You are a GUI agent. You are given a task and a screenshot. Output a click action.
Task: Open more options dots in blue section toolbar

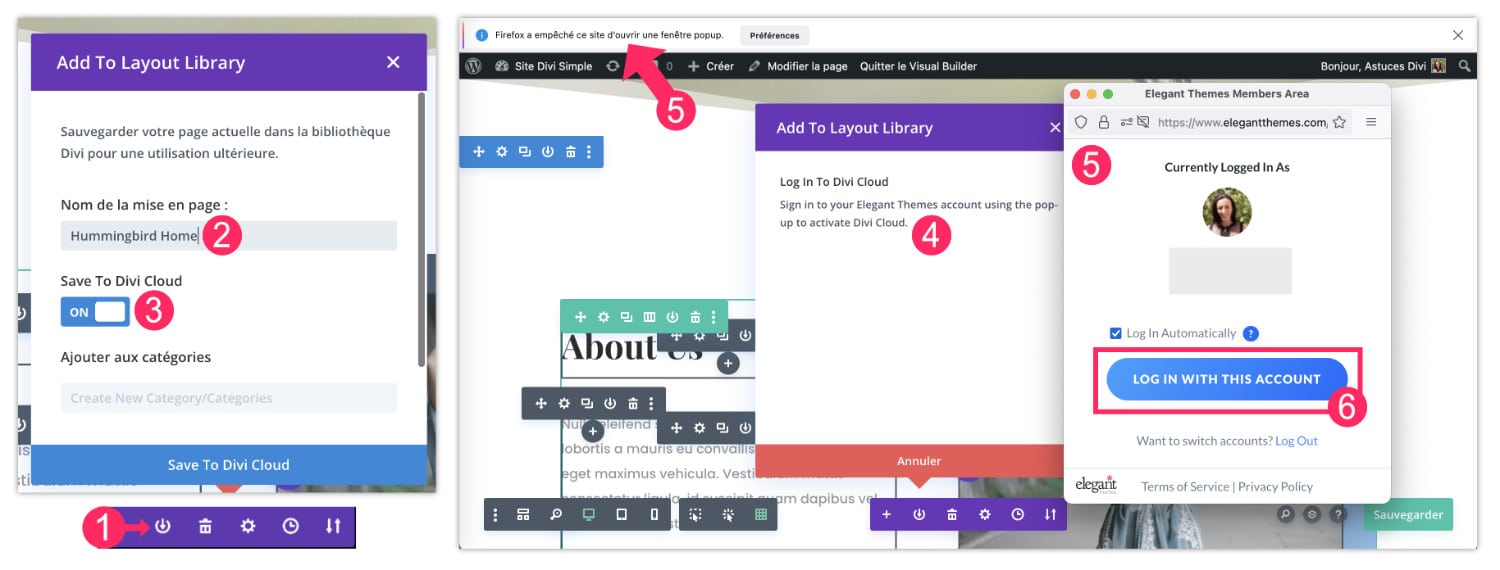click(589, 152)
